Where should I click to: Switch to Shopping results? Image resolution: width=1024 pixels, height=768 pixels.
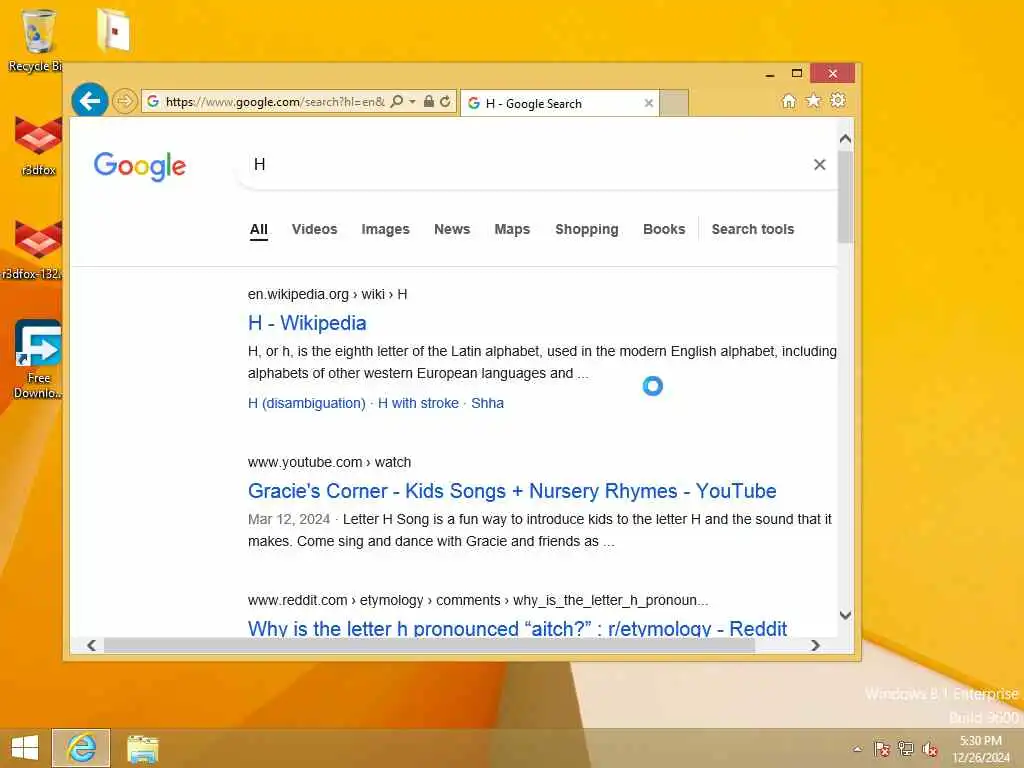pyautogui.click(x=586, y=229)
